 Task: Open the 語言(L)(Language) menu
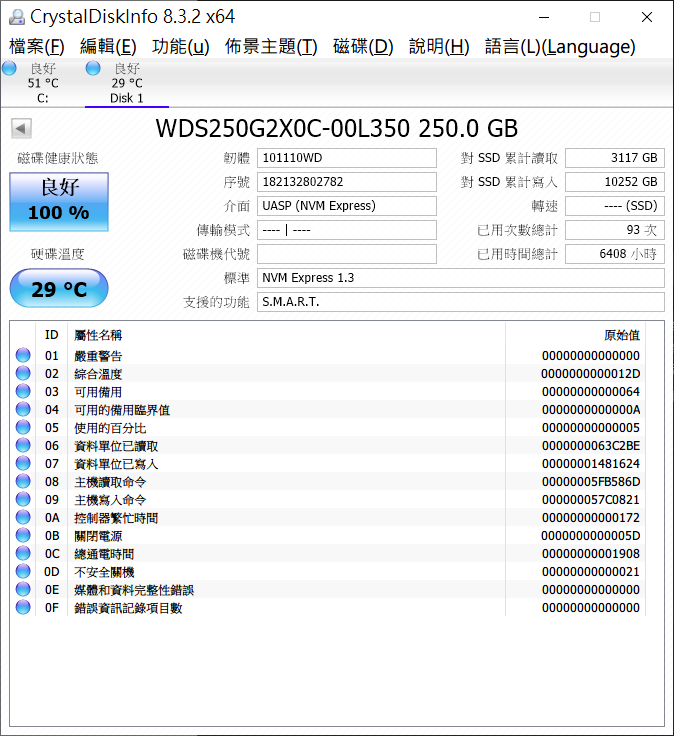[560, 46]
